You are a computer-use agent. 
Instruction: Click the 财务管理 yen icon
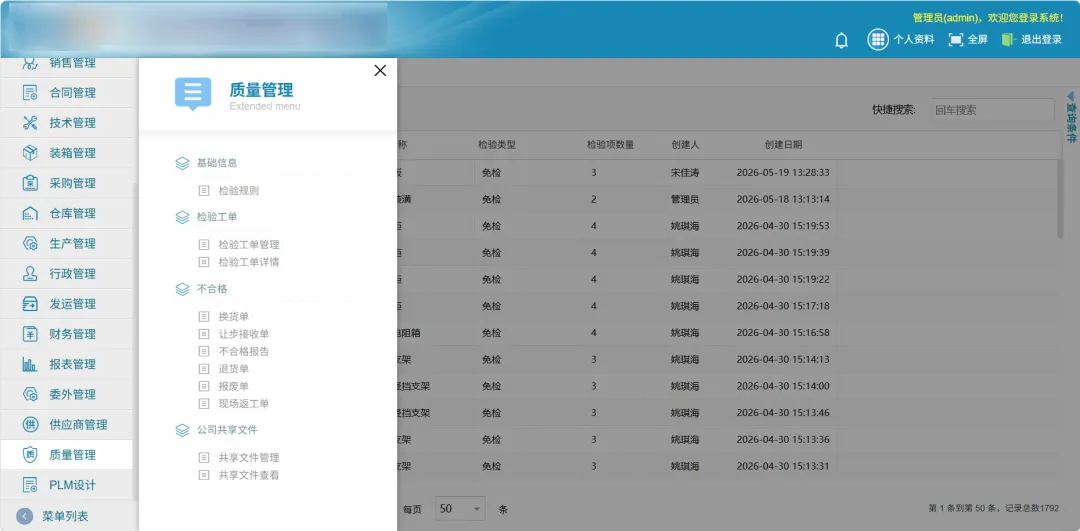(x=30, y=334)
